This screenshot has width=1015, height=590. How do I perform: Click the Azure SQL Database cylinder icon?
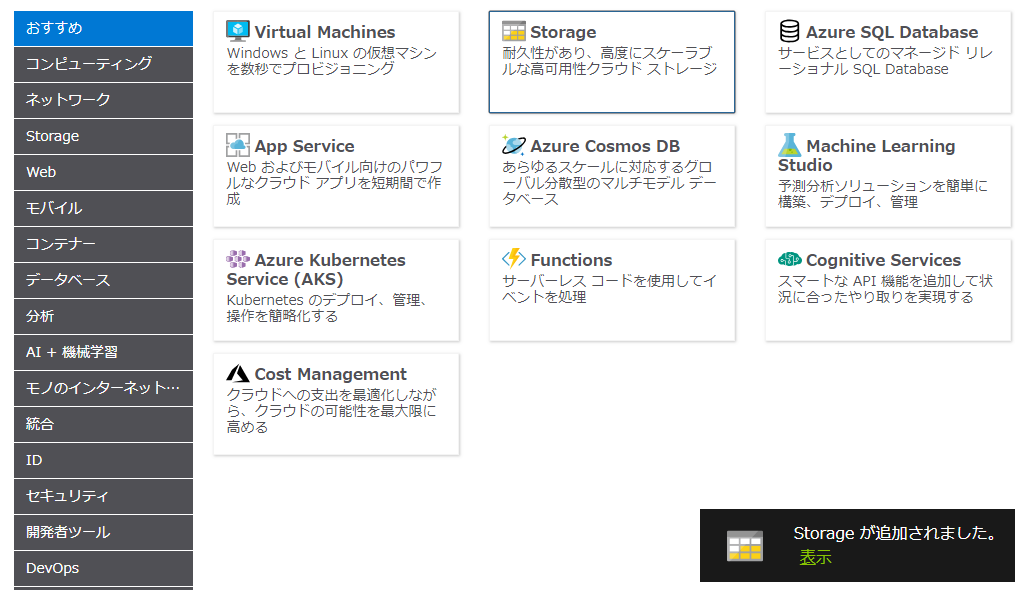(x=790, y=31)
